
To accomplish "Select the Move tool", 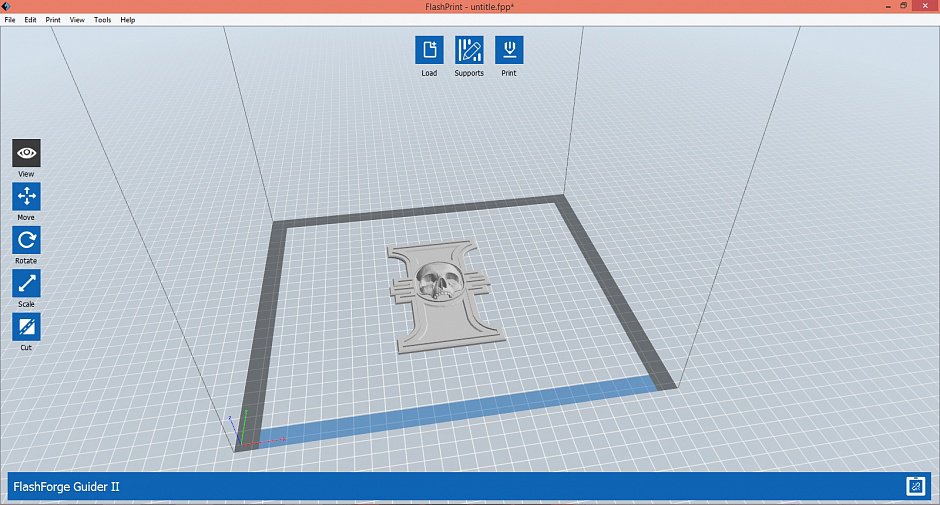I will pos(26,196).
